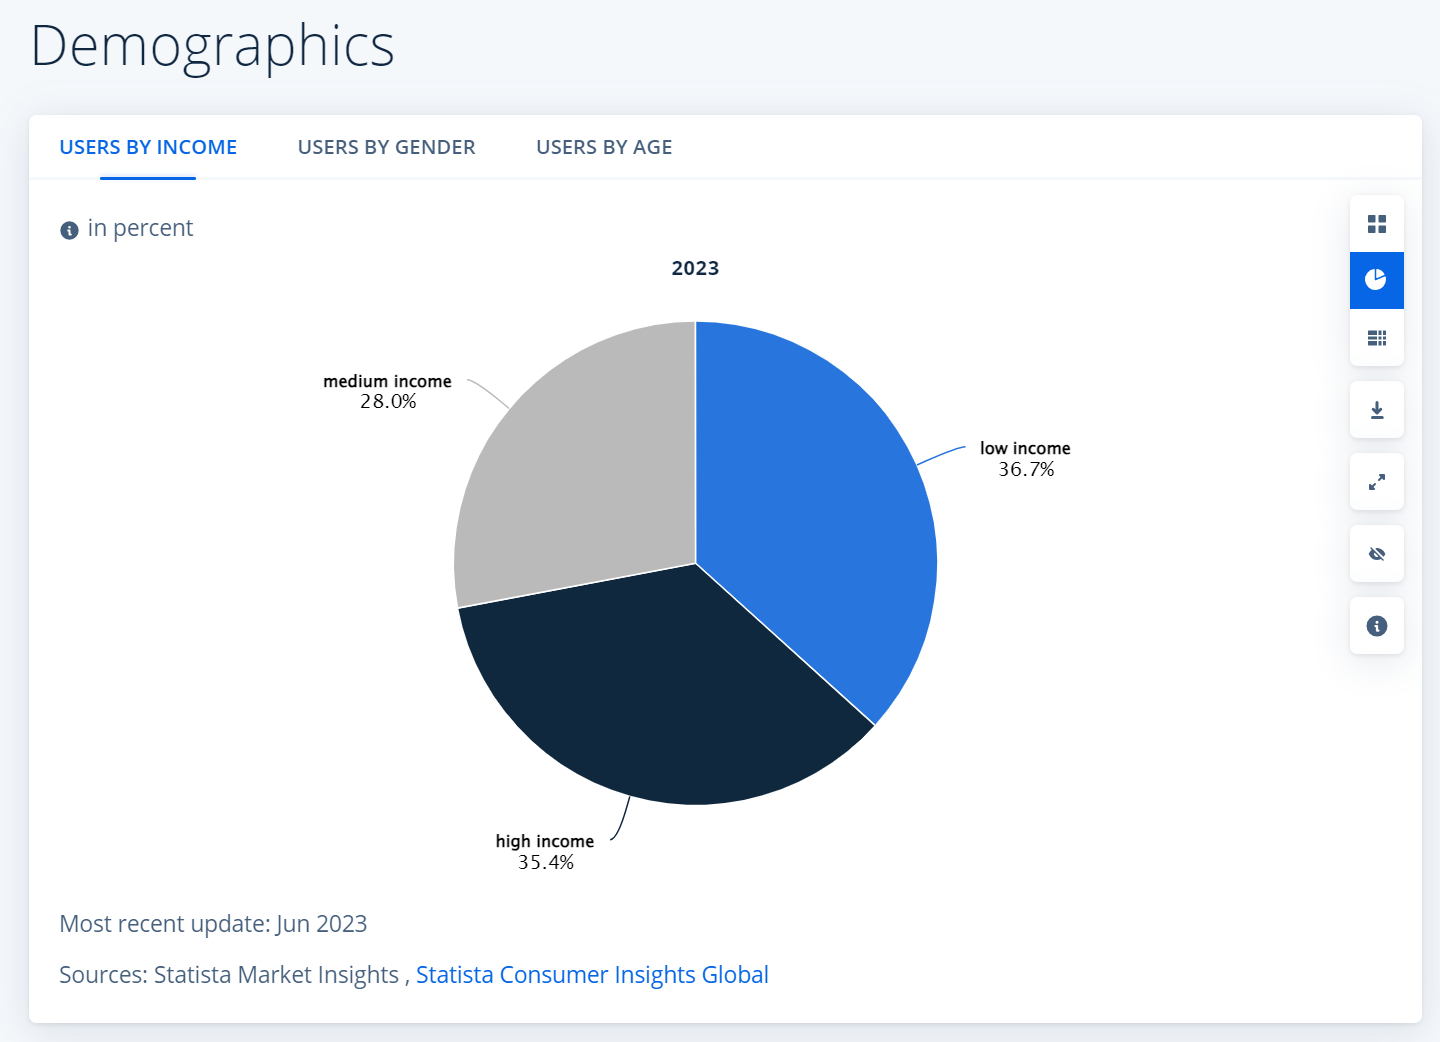Click the 'medium income' label
1440x1042 pixels.
click(387, 381)
